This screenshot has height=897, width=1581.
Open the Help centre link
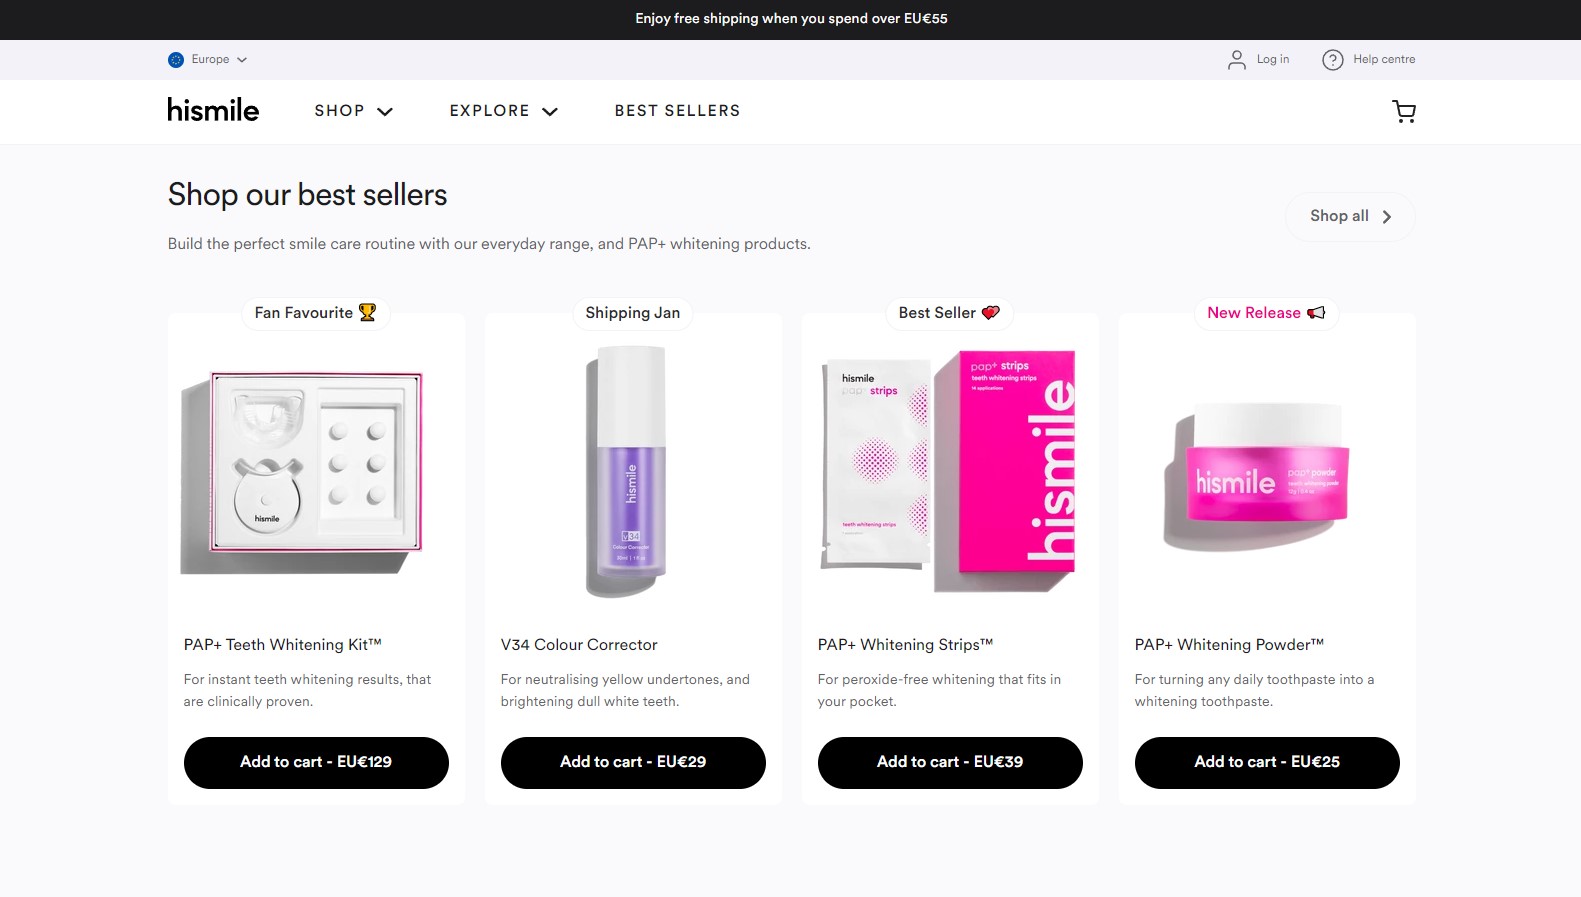pos(1384,60)
